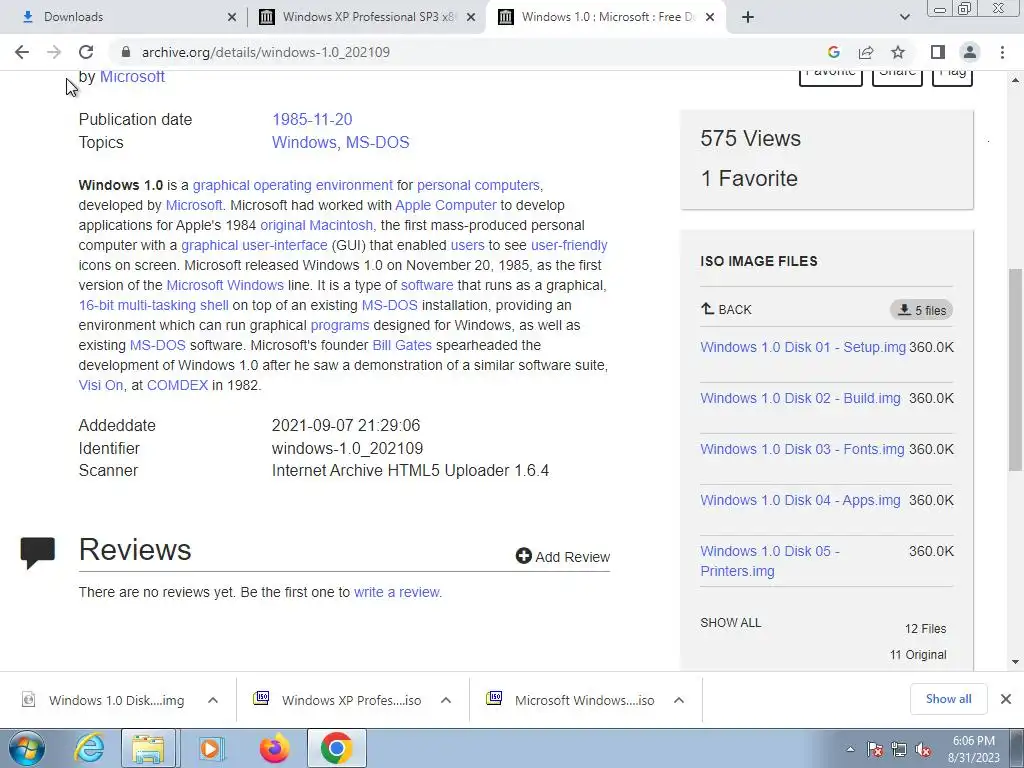Open the Bill Gates link
Screen dimensions: 1024x768
pyautogui.click(x=402, y=345)
